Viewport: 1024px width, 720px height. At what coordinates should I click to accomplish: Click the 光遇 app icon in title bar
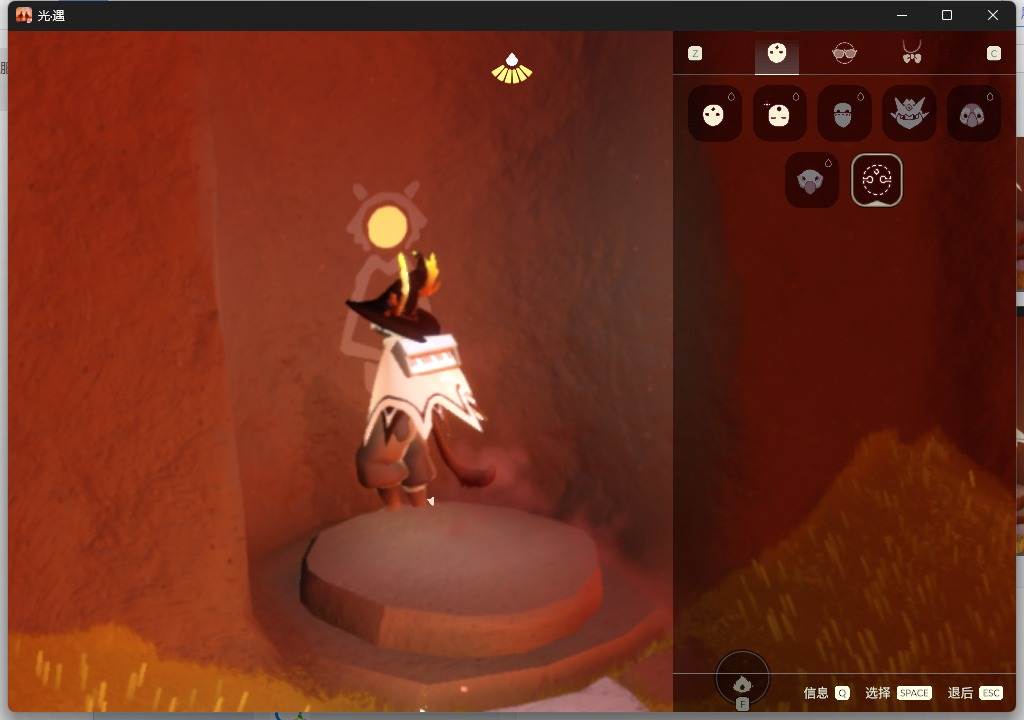click(x=24, y=15)
